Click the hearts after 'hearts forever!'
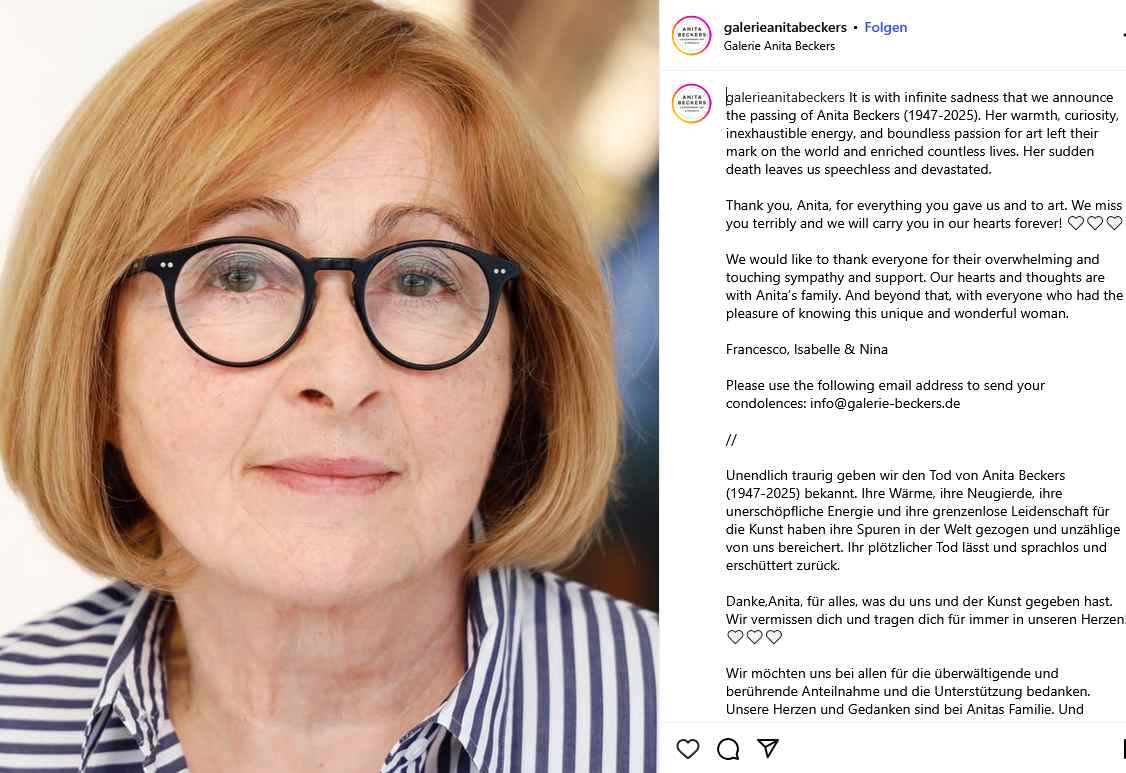 coord(1094,223)
